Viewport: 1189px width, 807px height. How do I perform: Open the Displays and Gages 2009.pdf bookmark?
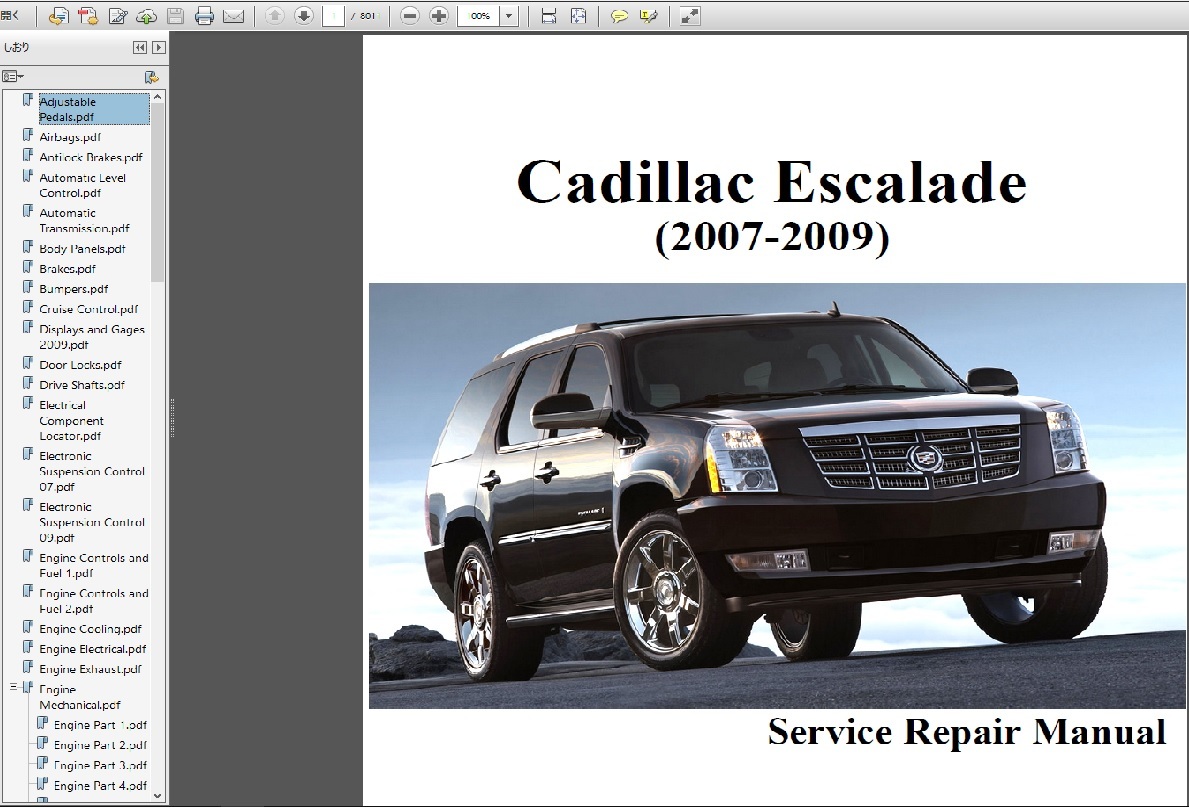point(92,337)
